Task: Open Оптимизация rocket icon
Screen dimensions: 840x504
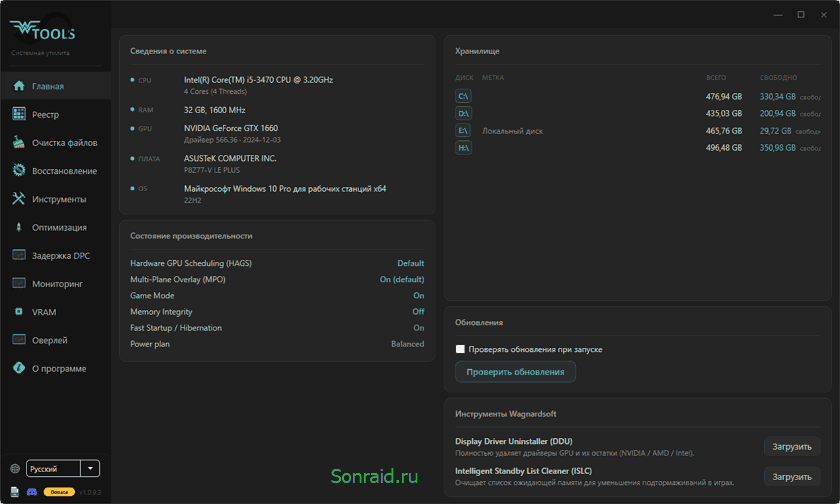Action: (x=19, y=227)
